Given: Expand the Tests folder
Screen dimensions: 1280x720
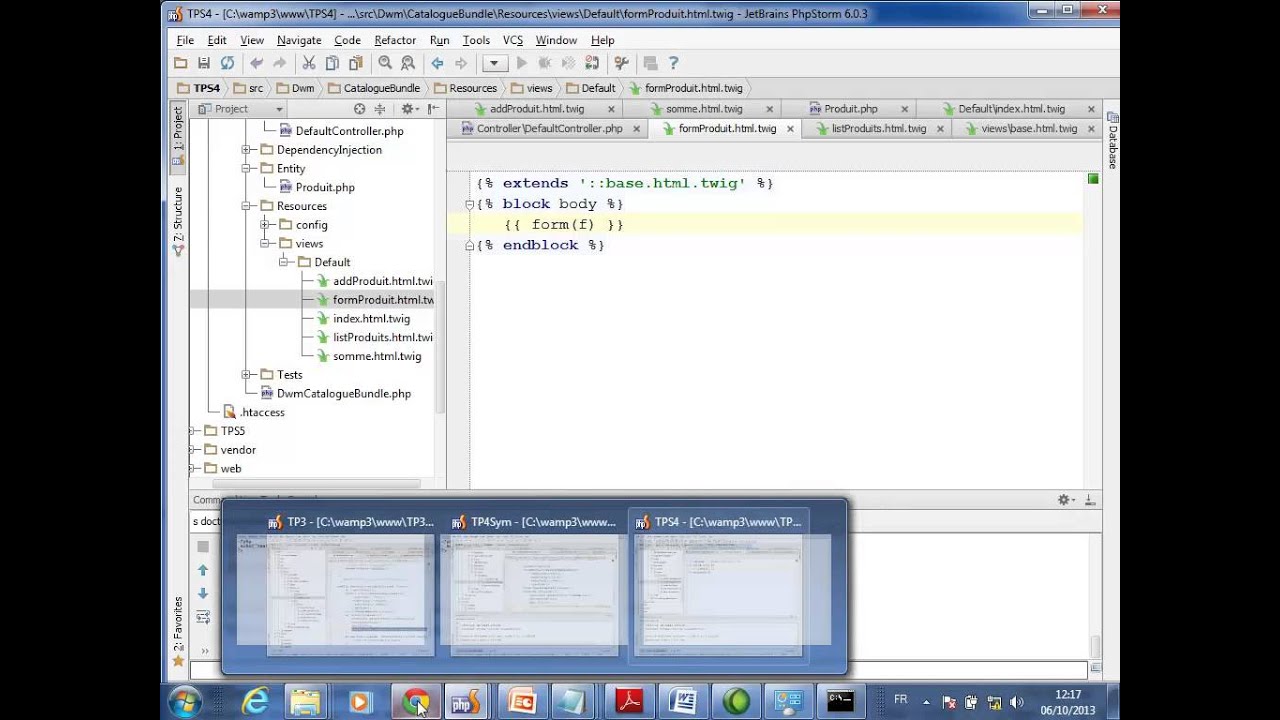Looking at the screenshot, I should [x=246, y=375].
